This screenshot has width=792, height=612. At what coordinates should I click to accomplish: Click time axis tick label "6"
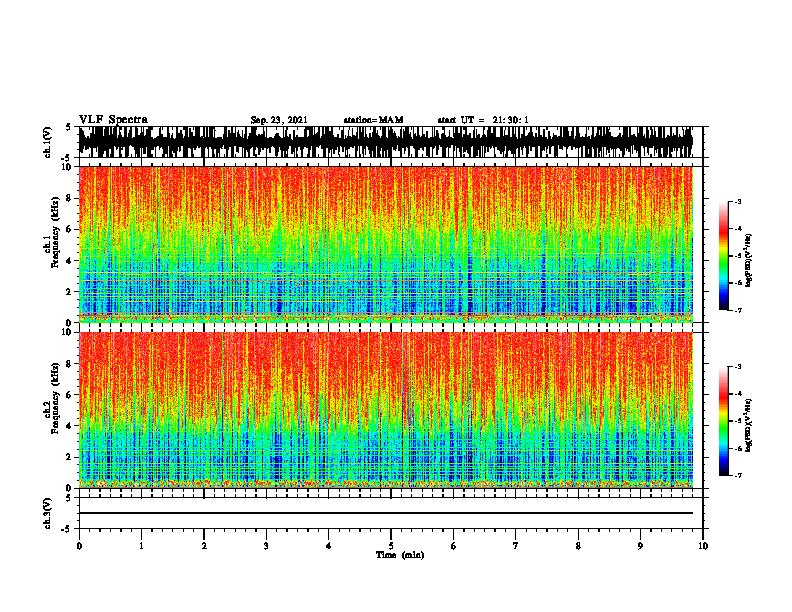pyautogui.click(x=454, y=546)
